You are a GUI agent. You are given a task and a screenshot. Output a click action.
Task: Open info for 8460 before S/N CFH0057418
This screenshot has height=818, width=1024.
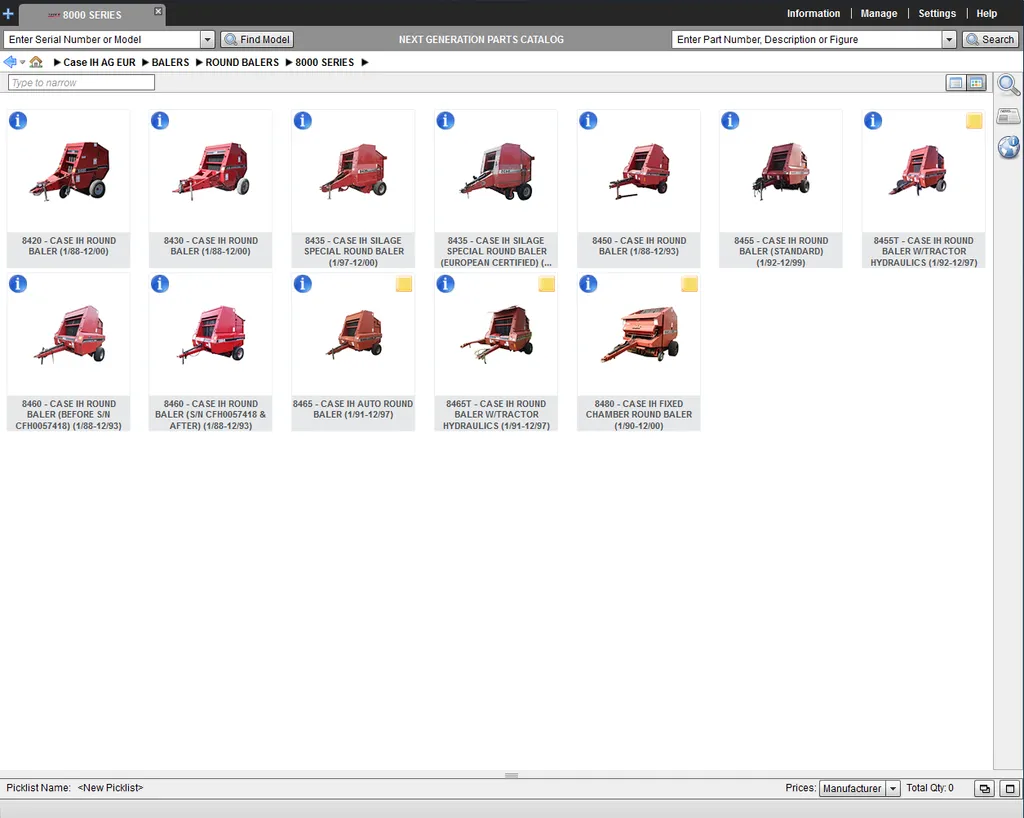[18, 284]
